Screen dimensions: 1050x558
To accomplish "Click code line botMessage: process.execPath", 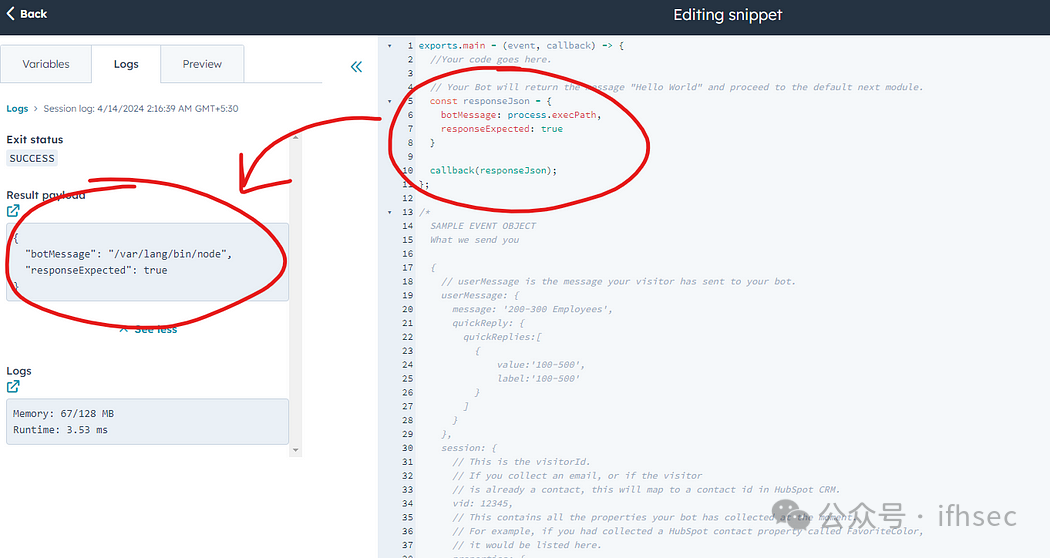I will coord(521,115).
